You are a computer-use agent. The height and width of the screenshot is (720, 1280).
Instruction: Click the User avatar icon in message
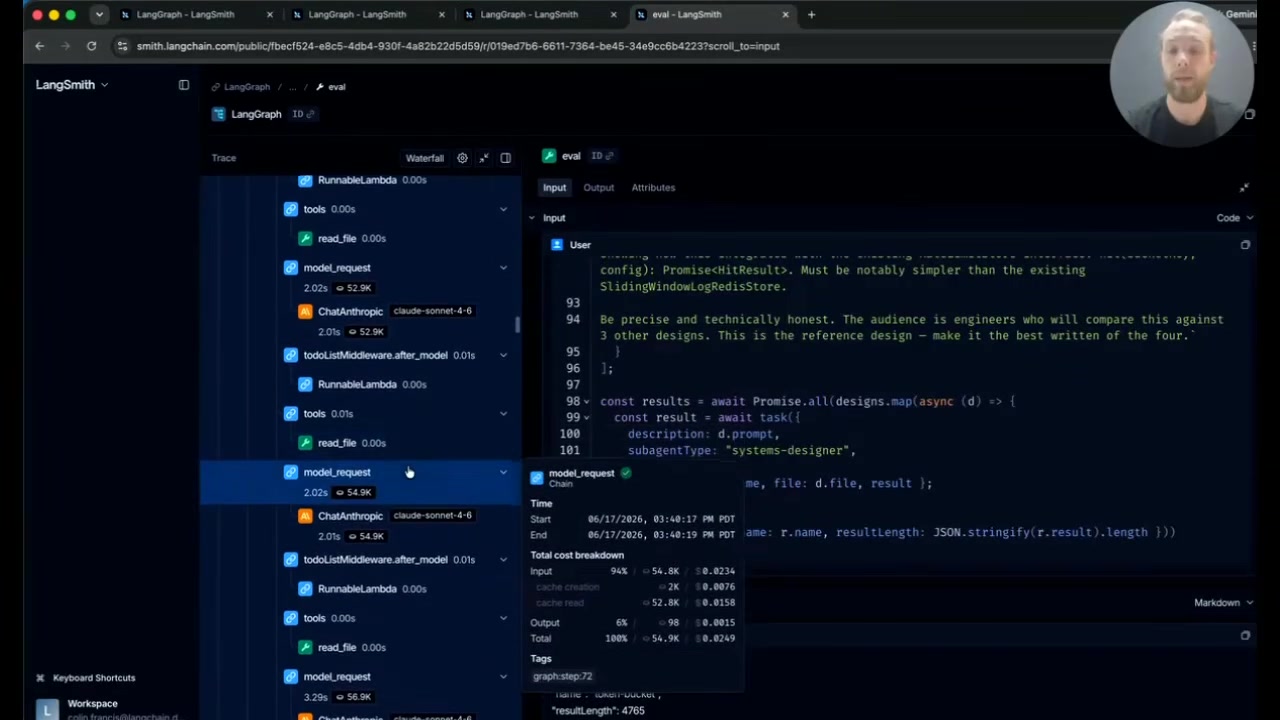tap(557, 245)
